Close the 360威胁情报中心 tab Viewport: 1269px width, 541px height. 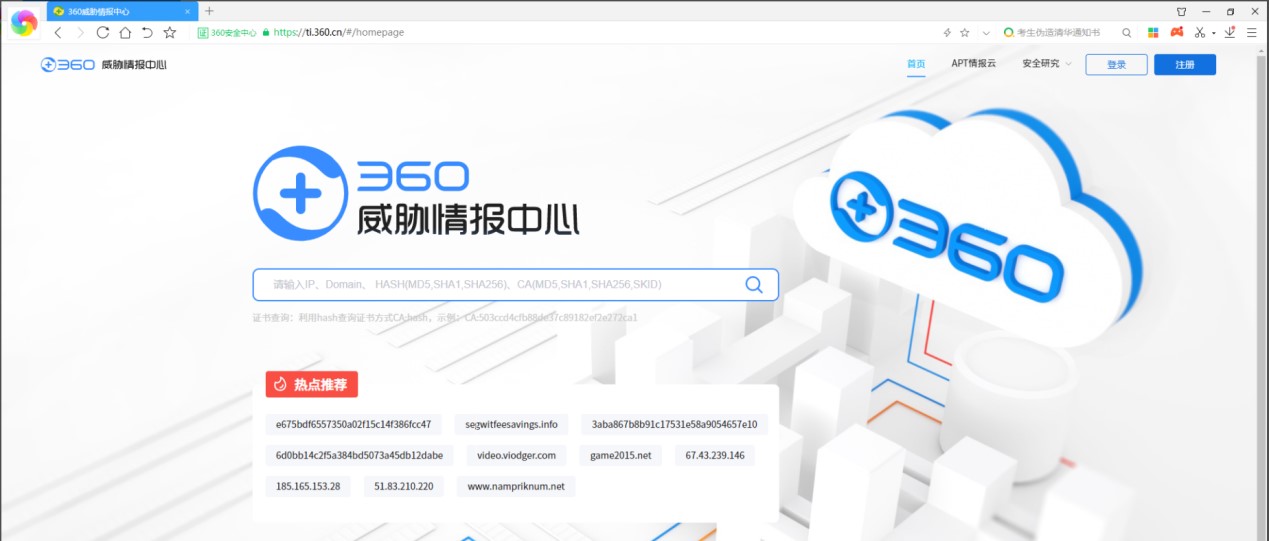click(x=189, y=11)
